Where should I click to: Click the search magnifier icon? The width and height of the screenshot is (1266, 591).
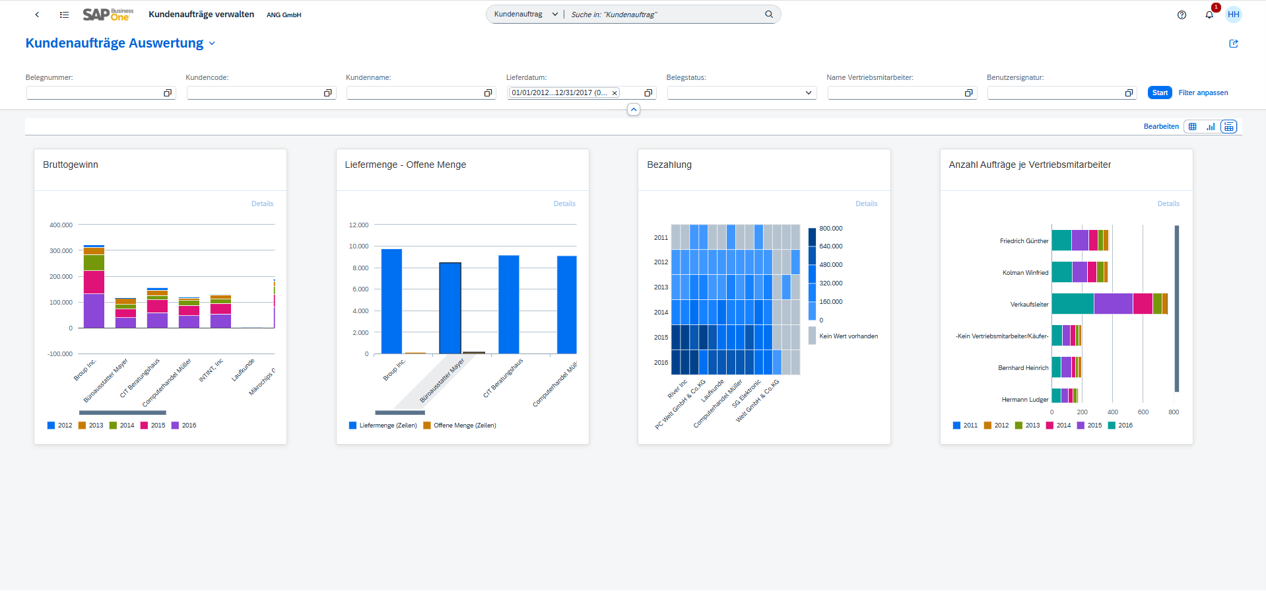(x=769, y=15)
